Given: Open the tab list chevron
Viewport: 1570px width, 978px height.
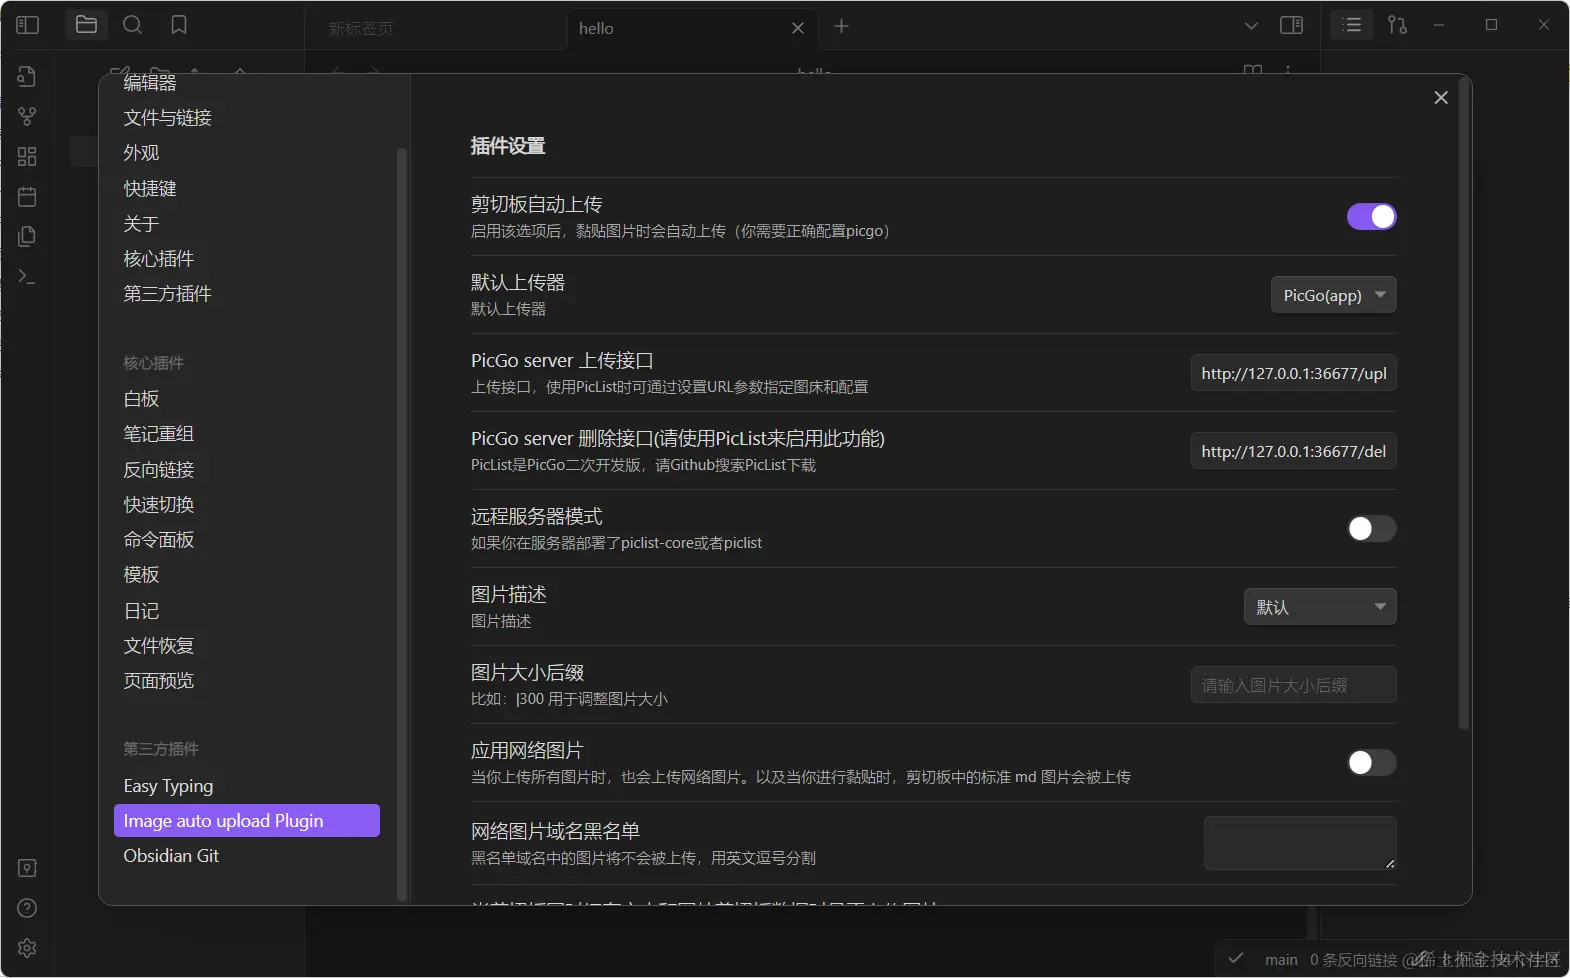Looking at the screenshot, I should (1251, 26).
